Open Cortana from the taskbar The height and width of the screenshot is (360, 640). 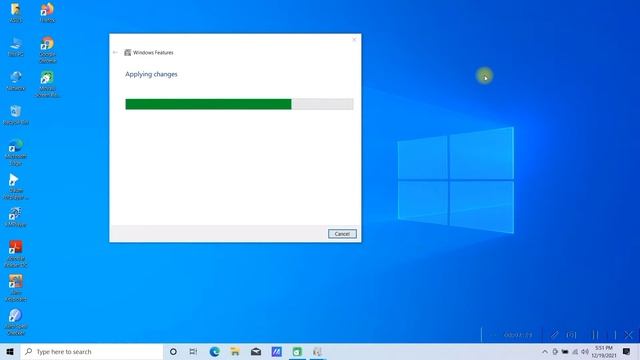[x=173, y=351]
